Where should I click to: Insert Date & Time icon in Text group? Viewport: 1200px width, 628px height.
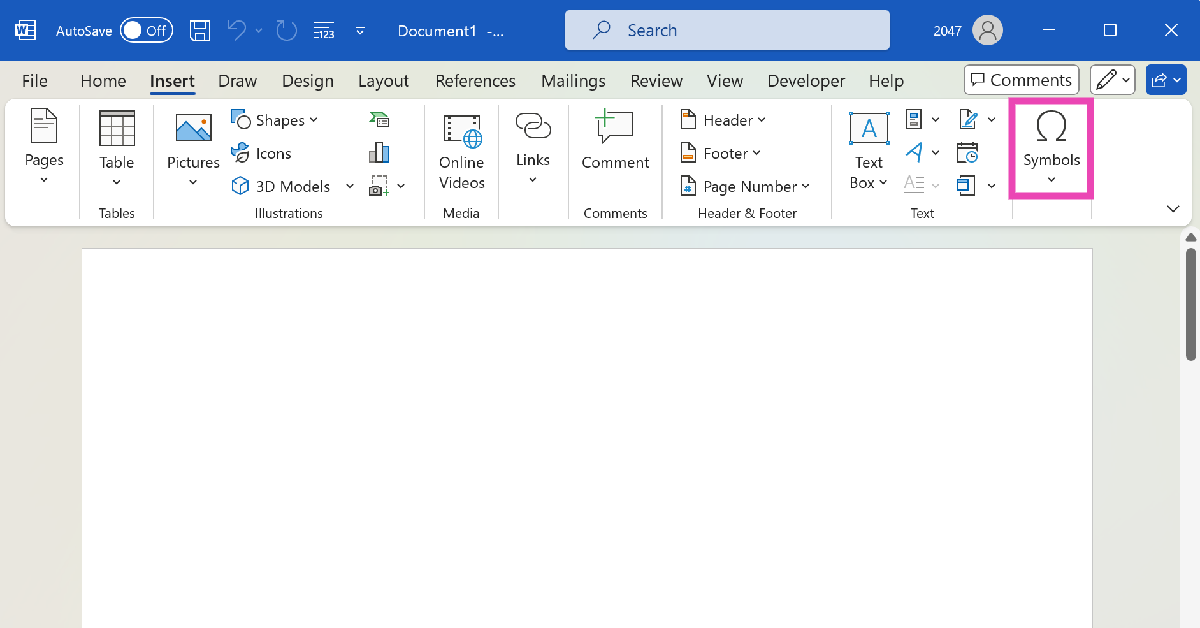967,152
